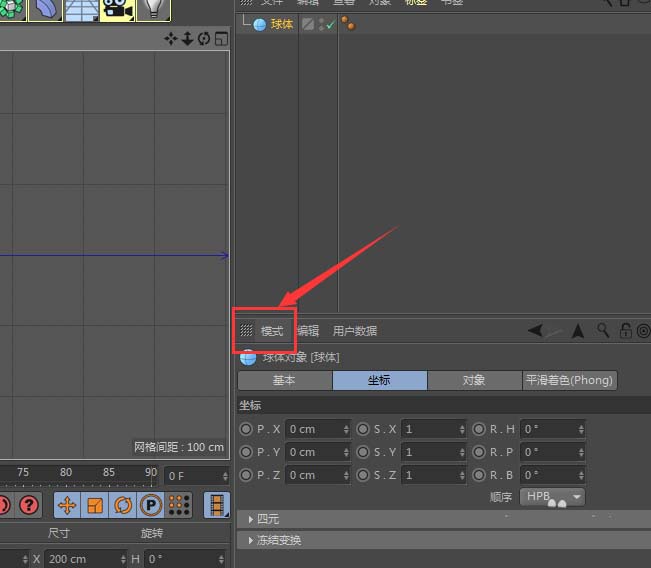The height and width of the screenshot is (568, 651).
Task: Open the 模式 menu
Action: [272, 331]
